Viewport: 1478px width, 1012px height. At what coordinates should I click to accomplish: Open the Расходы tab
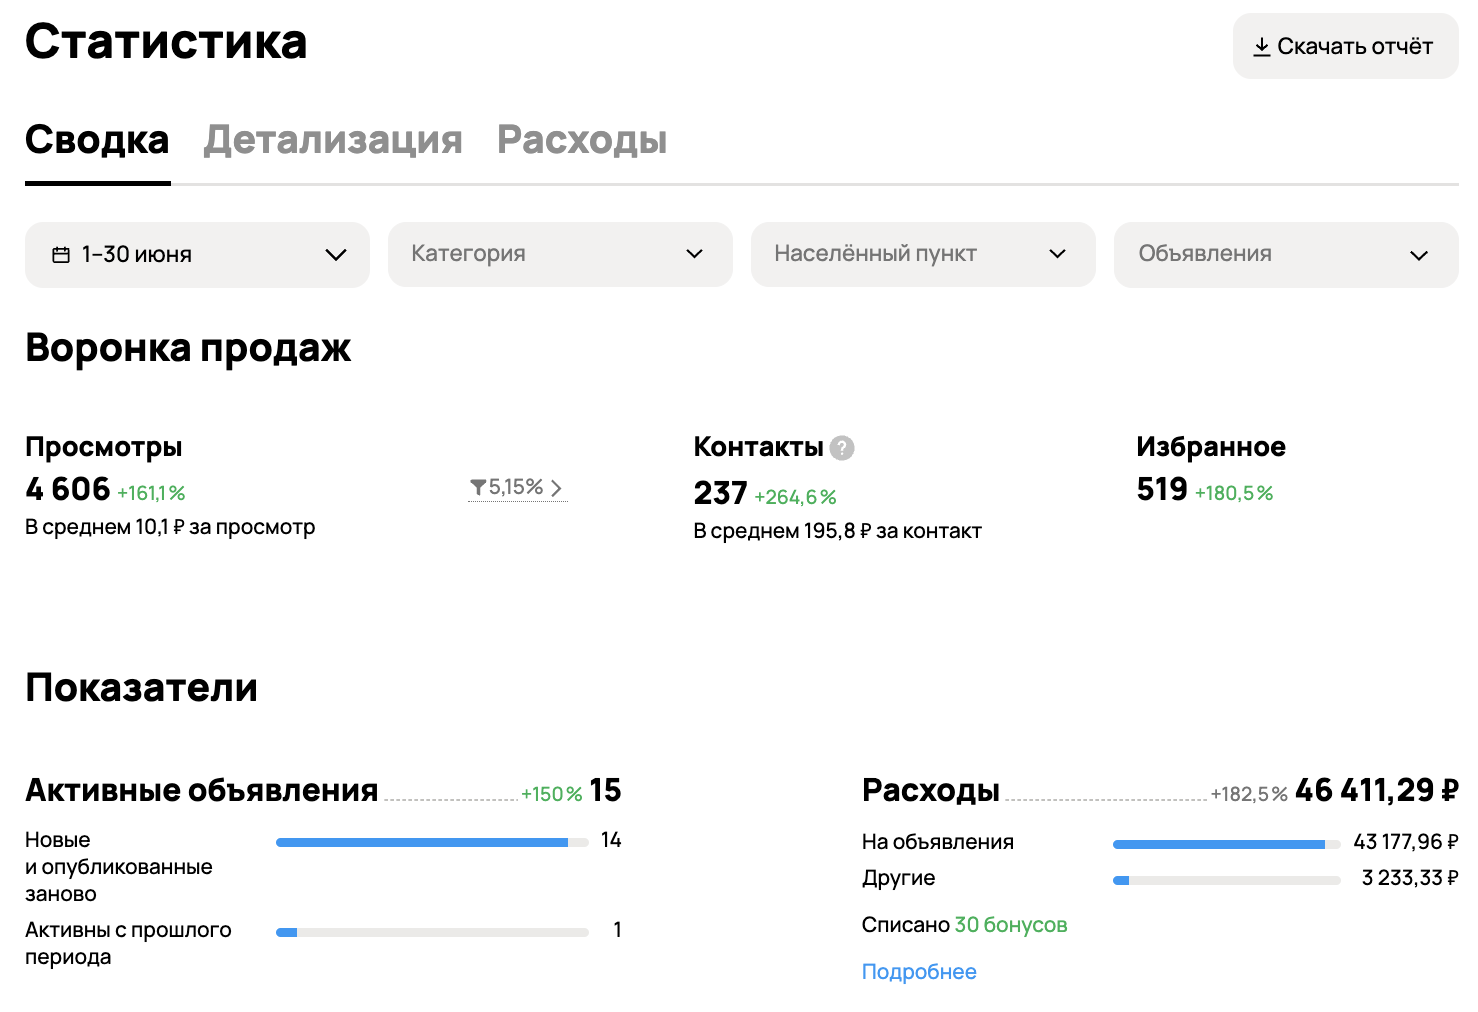point(582,140)
